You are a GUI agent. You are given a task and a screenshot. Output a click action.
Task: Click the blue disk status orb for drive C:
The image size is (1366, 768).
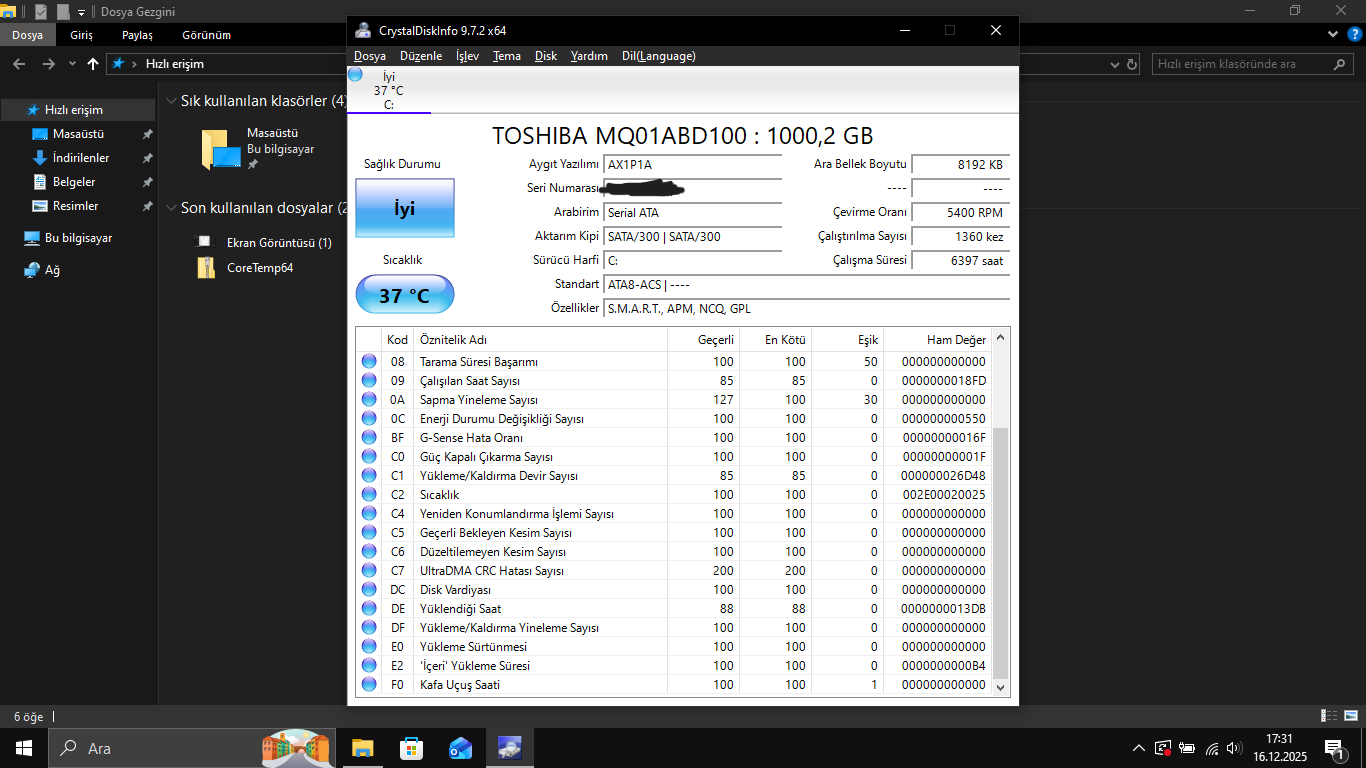[355, 75]
